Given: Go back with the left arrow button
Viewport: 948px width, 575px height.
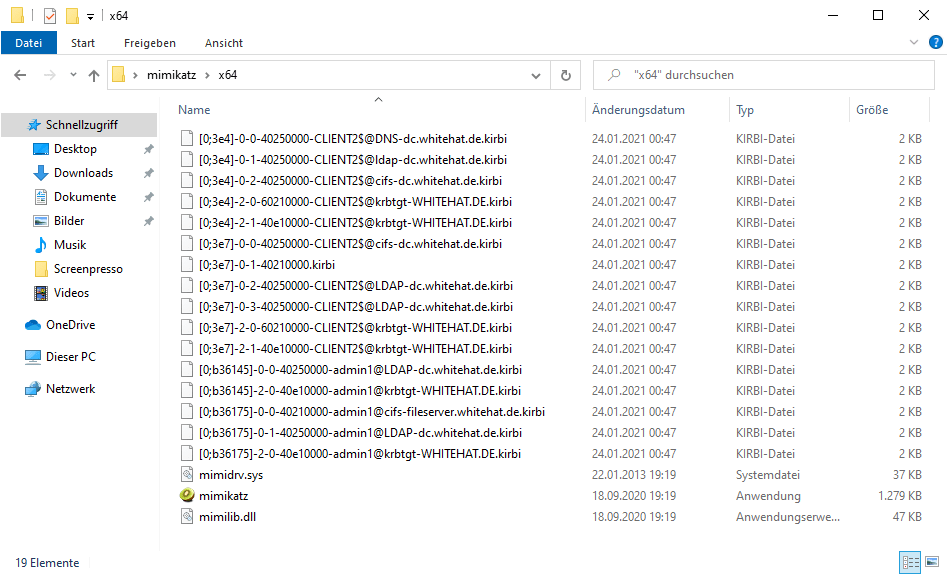Looking at the screenshot, I should (x=21, y=75).
